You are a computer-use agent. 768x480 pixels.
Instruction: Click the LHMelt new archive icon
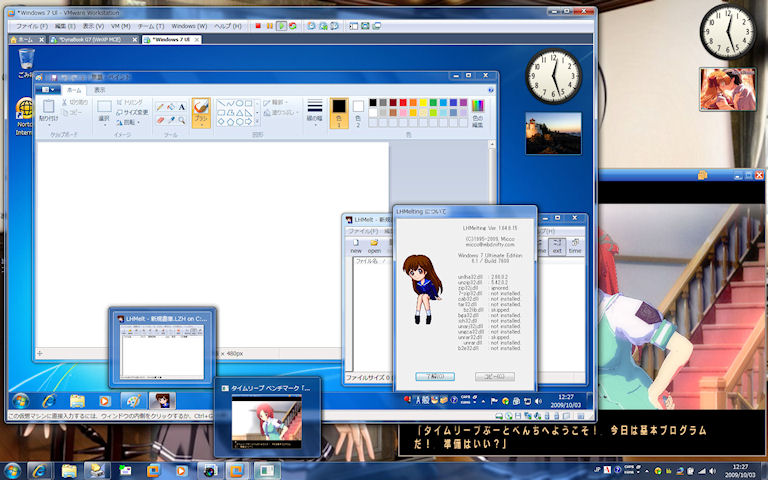[x=356, y=246]
